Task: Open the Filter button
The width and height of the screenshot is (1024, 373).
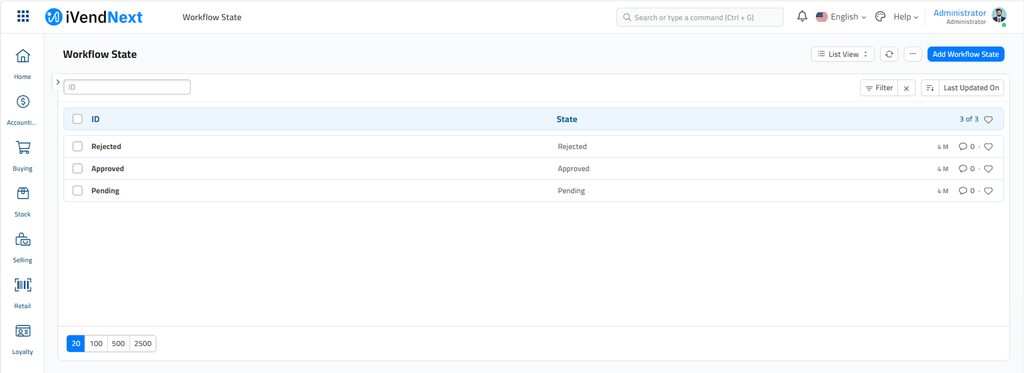Action: (879, 88)
